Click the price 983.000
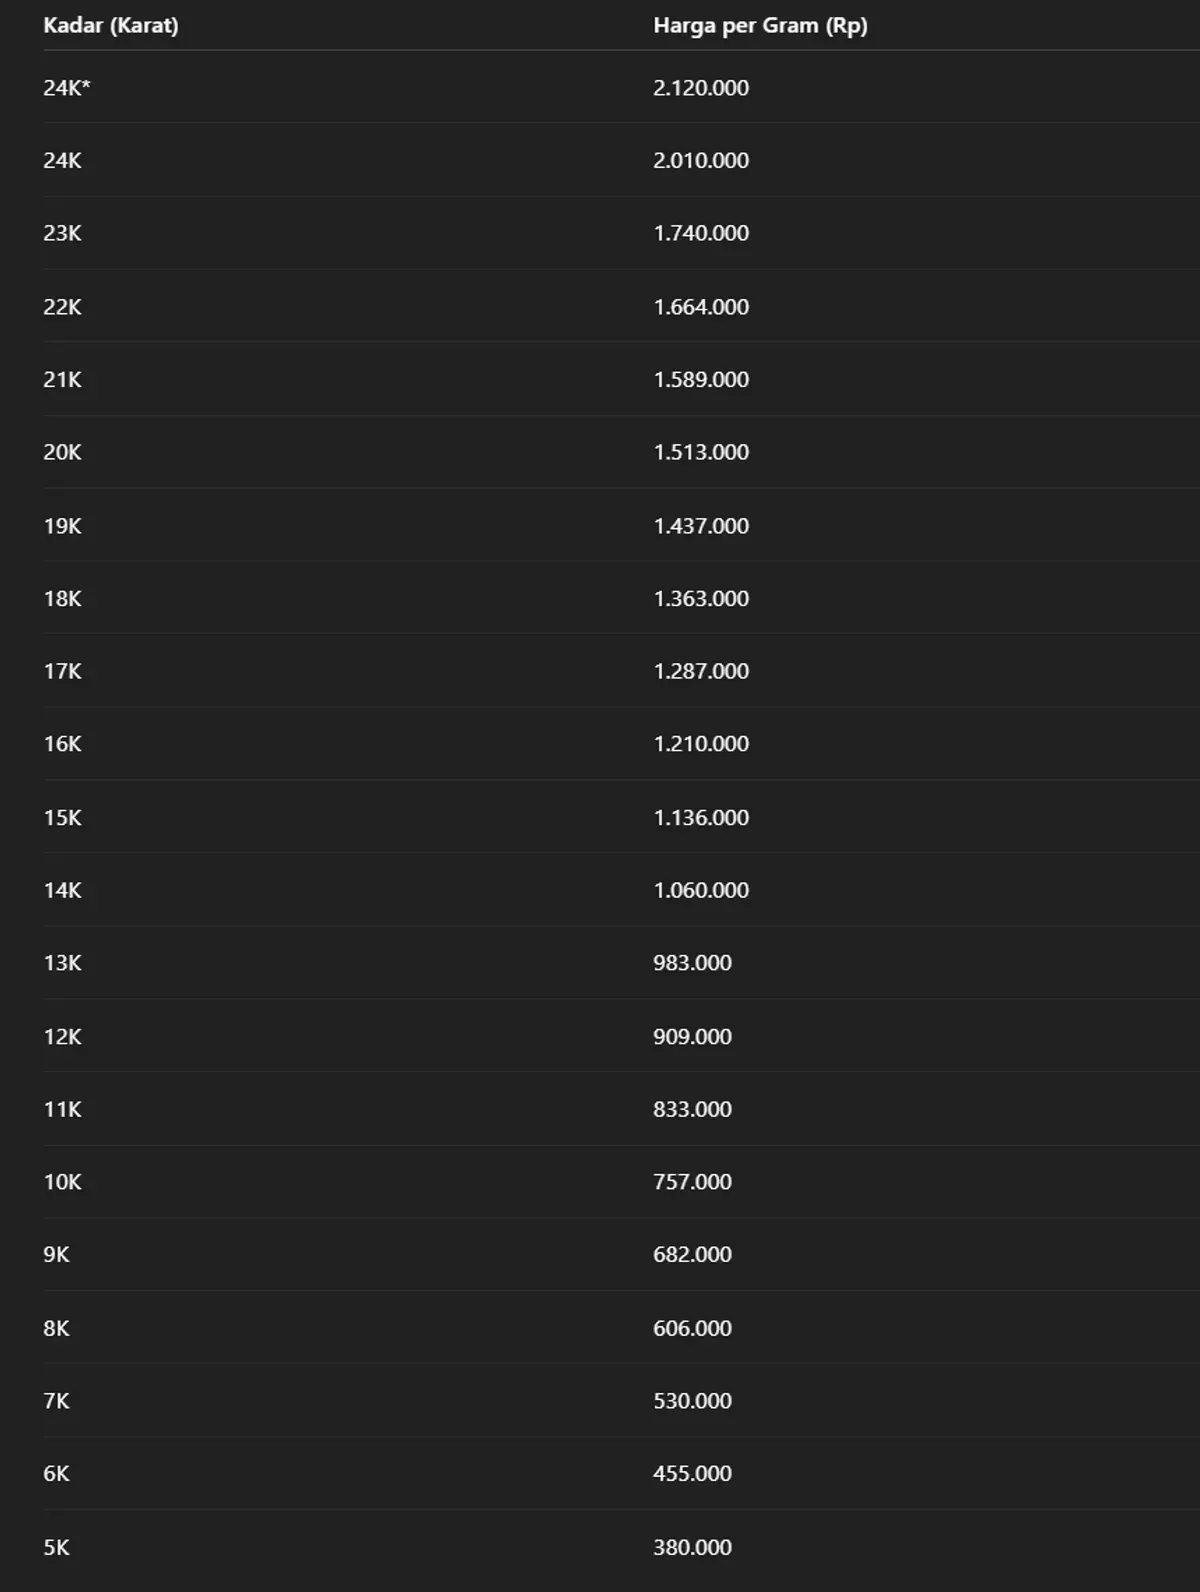 pos(692,963)
